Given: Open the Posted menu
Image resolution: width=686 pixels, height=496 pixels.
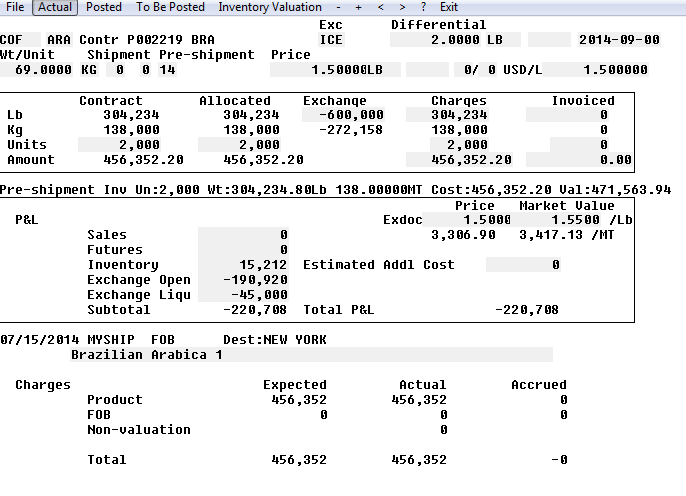Looking at the screenshot, I should coord(104,7).
